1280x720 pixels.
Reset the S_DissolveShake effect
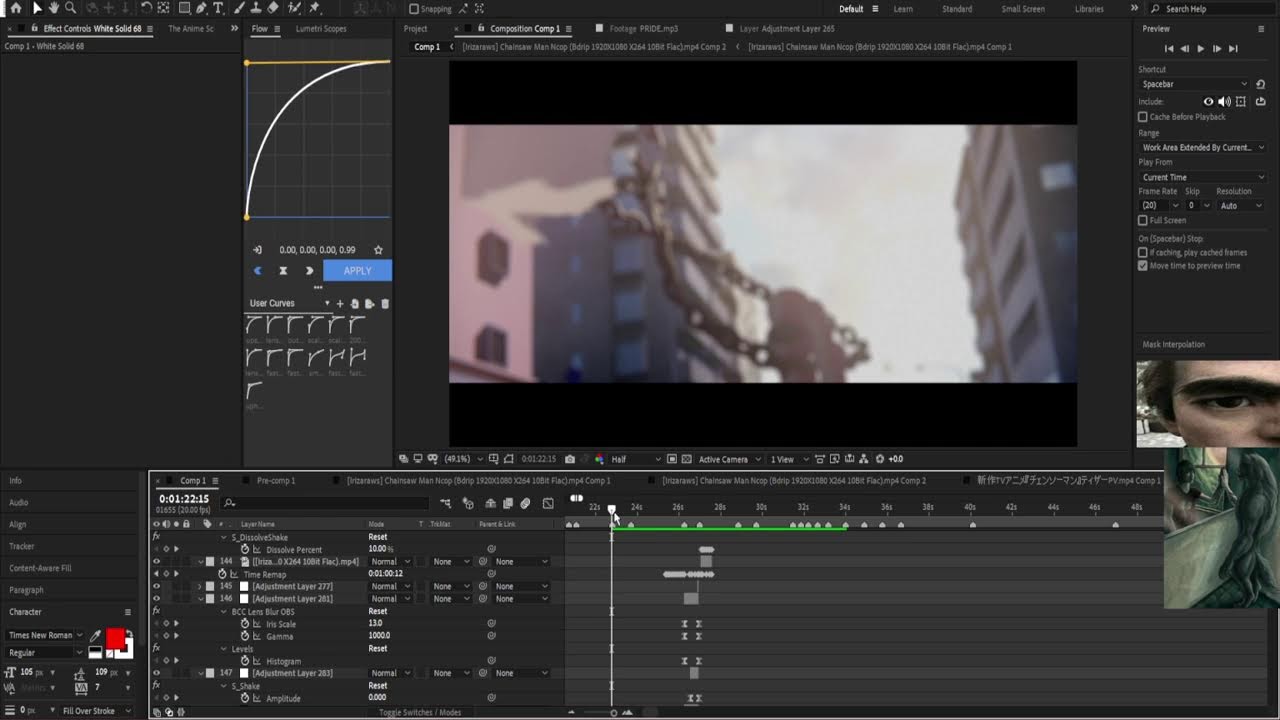coord(377,537)
